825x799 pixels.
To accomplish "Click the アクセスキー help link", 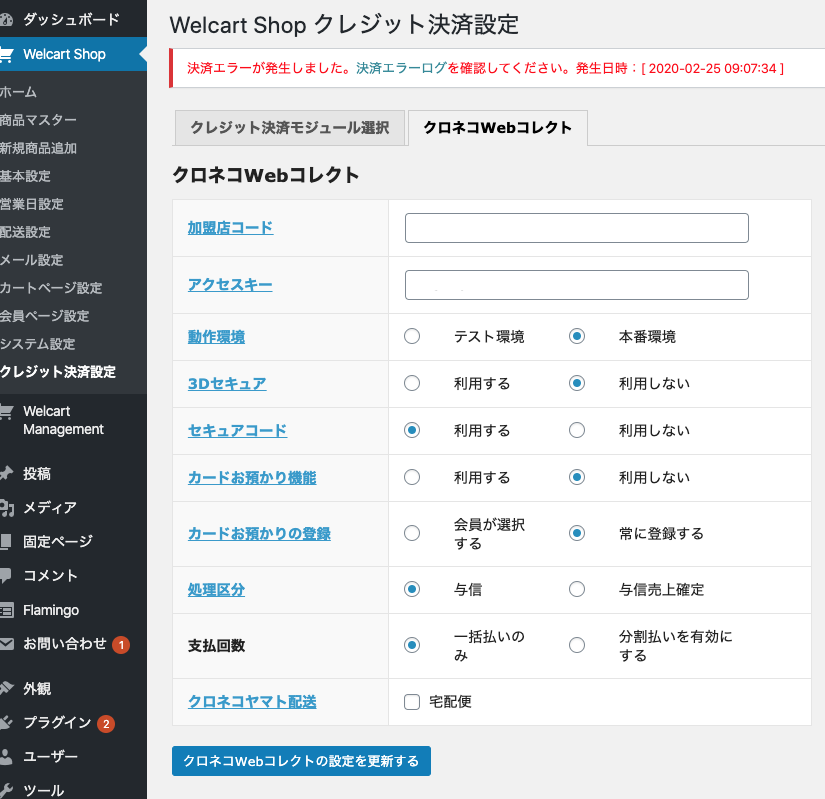I will point(230,285).
